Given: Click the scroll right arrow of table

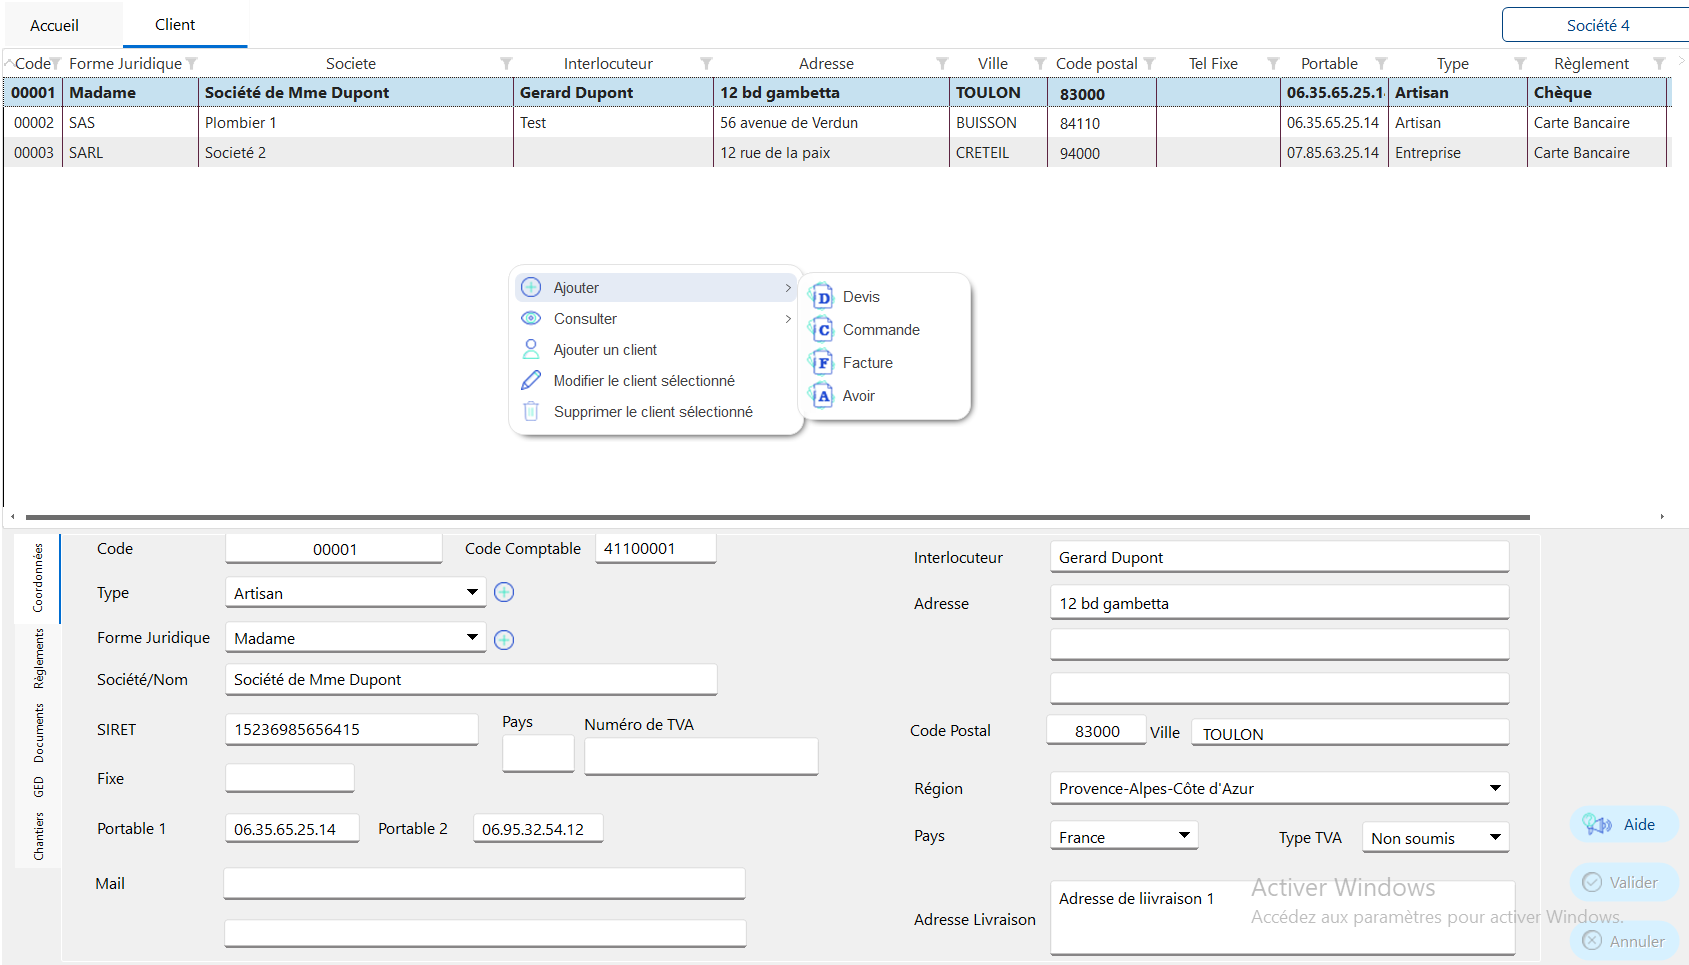Looking at the screenshot, I should coord(1662,517).
